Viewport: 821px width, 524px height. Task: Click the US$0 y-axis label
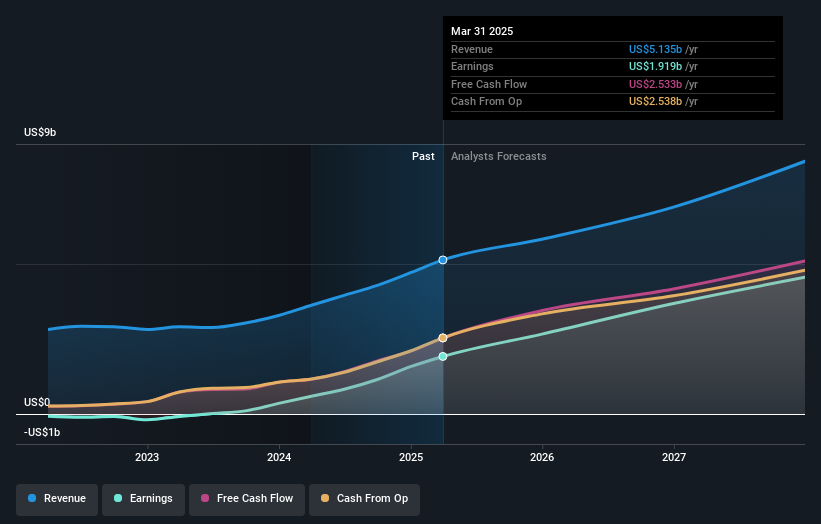coord(37,402)
